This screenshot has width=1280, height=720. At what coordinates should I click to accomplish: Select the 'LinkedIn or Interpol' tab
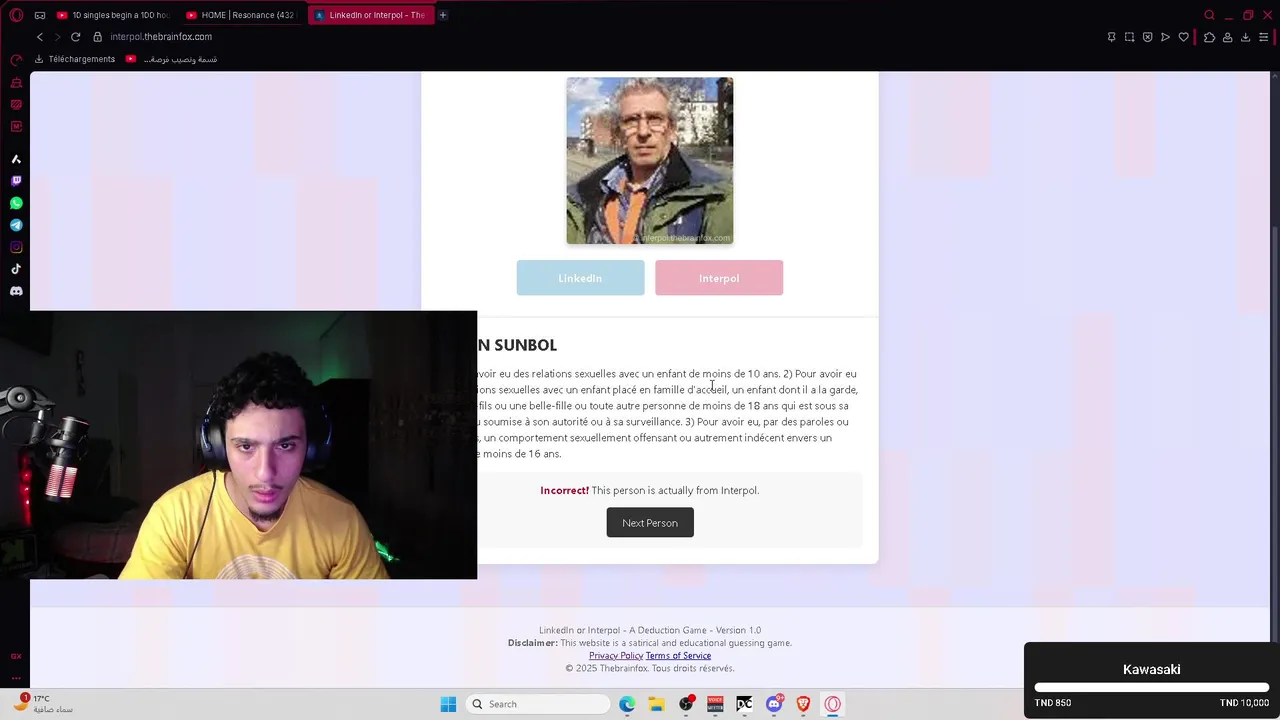(x=370, y=15)
